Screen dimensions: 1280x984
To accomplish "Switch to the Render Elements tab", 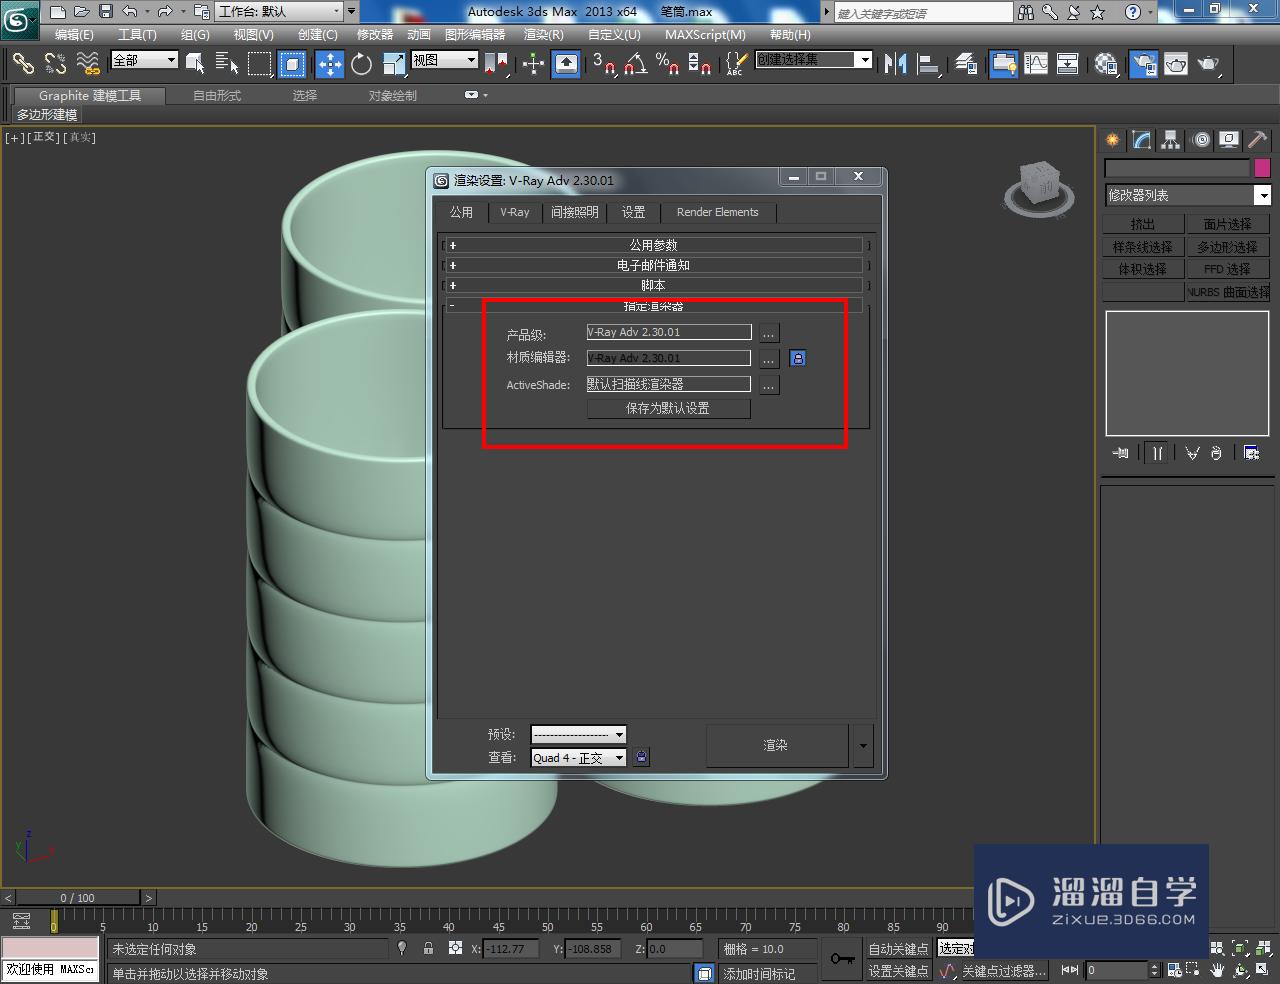I will click(718, 212).
